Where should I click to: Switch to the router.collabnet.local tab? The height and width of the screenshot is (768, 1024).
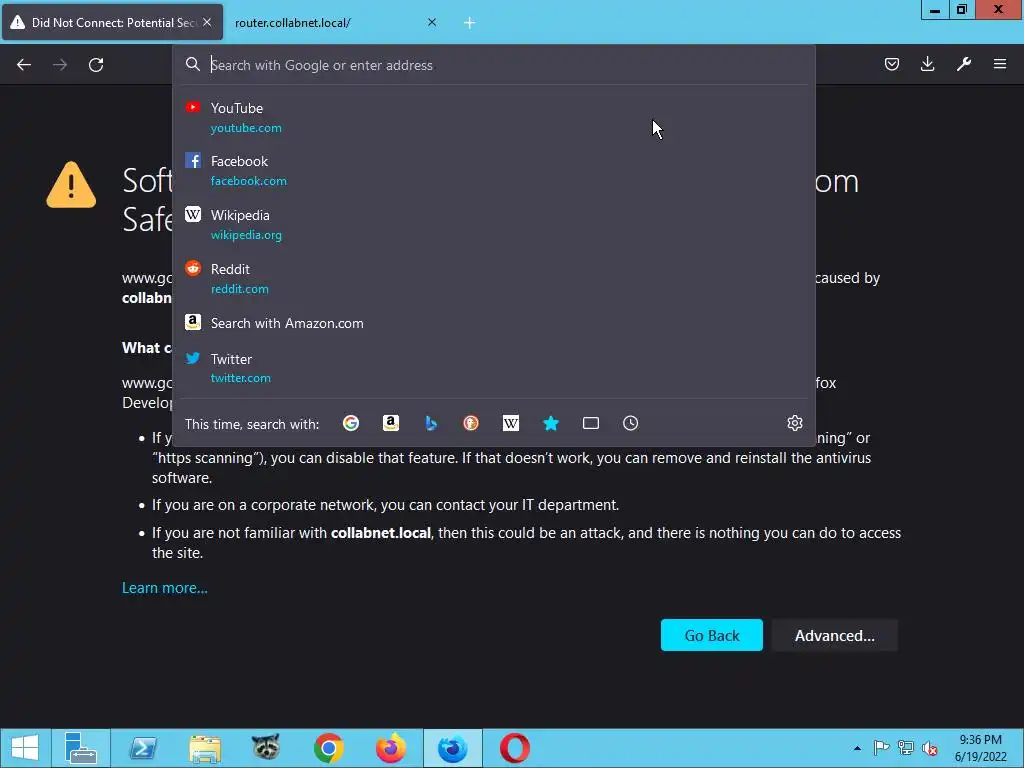click(335, 22)
